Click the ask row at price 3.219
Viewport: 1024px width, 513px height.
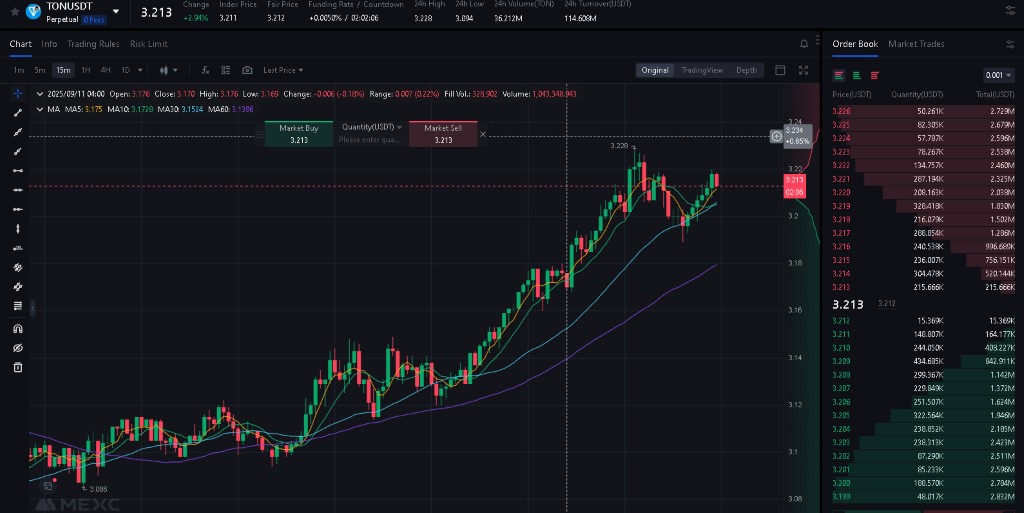(x=923, y=206)
